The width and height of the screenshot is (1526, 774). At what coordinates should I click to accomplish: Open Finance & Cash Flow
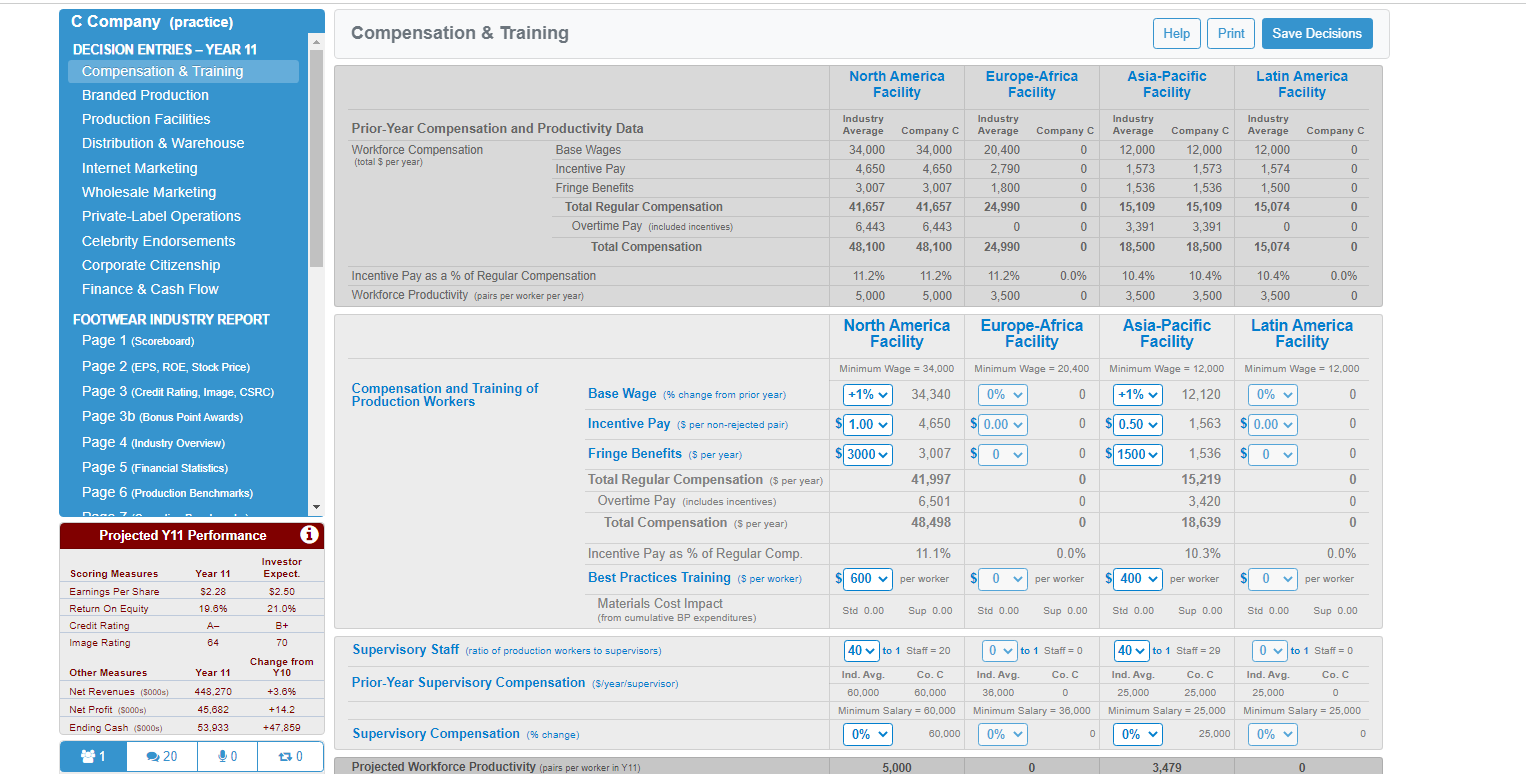click(150, 289)
